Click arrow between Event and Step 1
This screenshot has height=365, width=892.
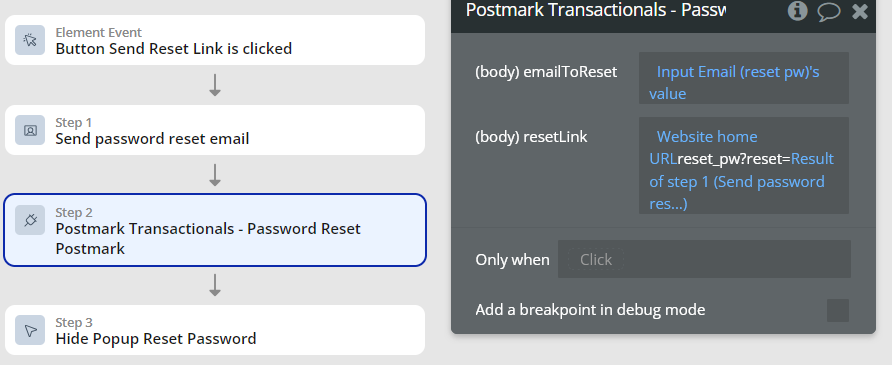tap(214, 85)
